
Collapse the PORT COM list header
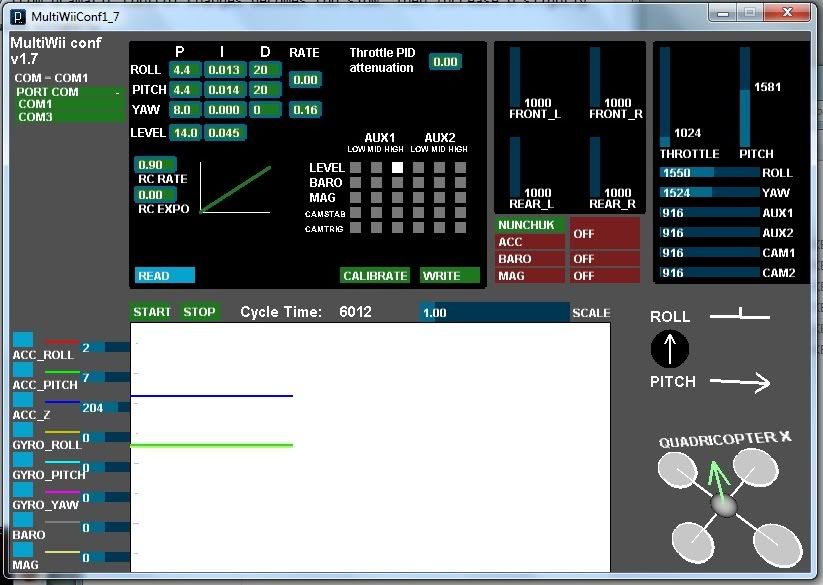click(x=69, y=92)
